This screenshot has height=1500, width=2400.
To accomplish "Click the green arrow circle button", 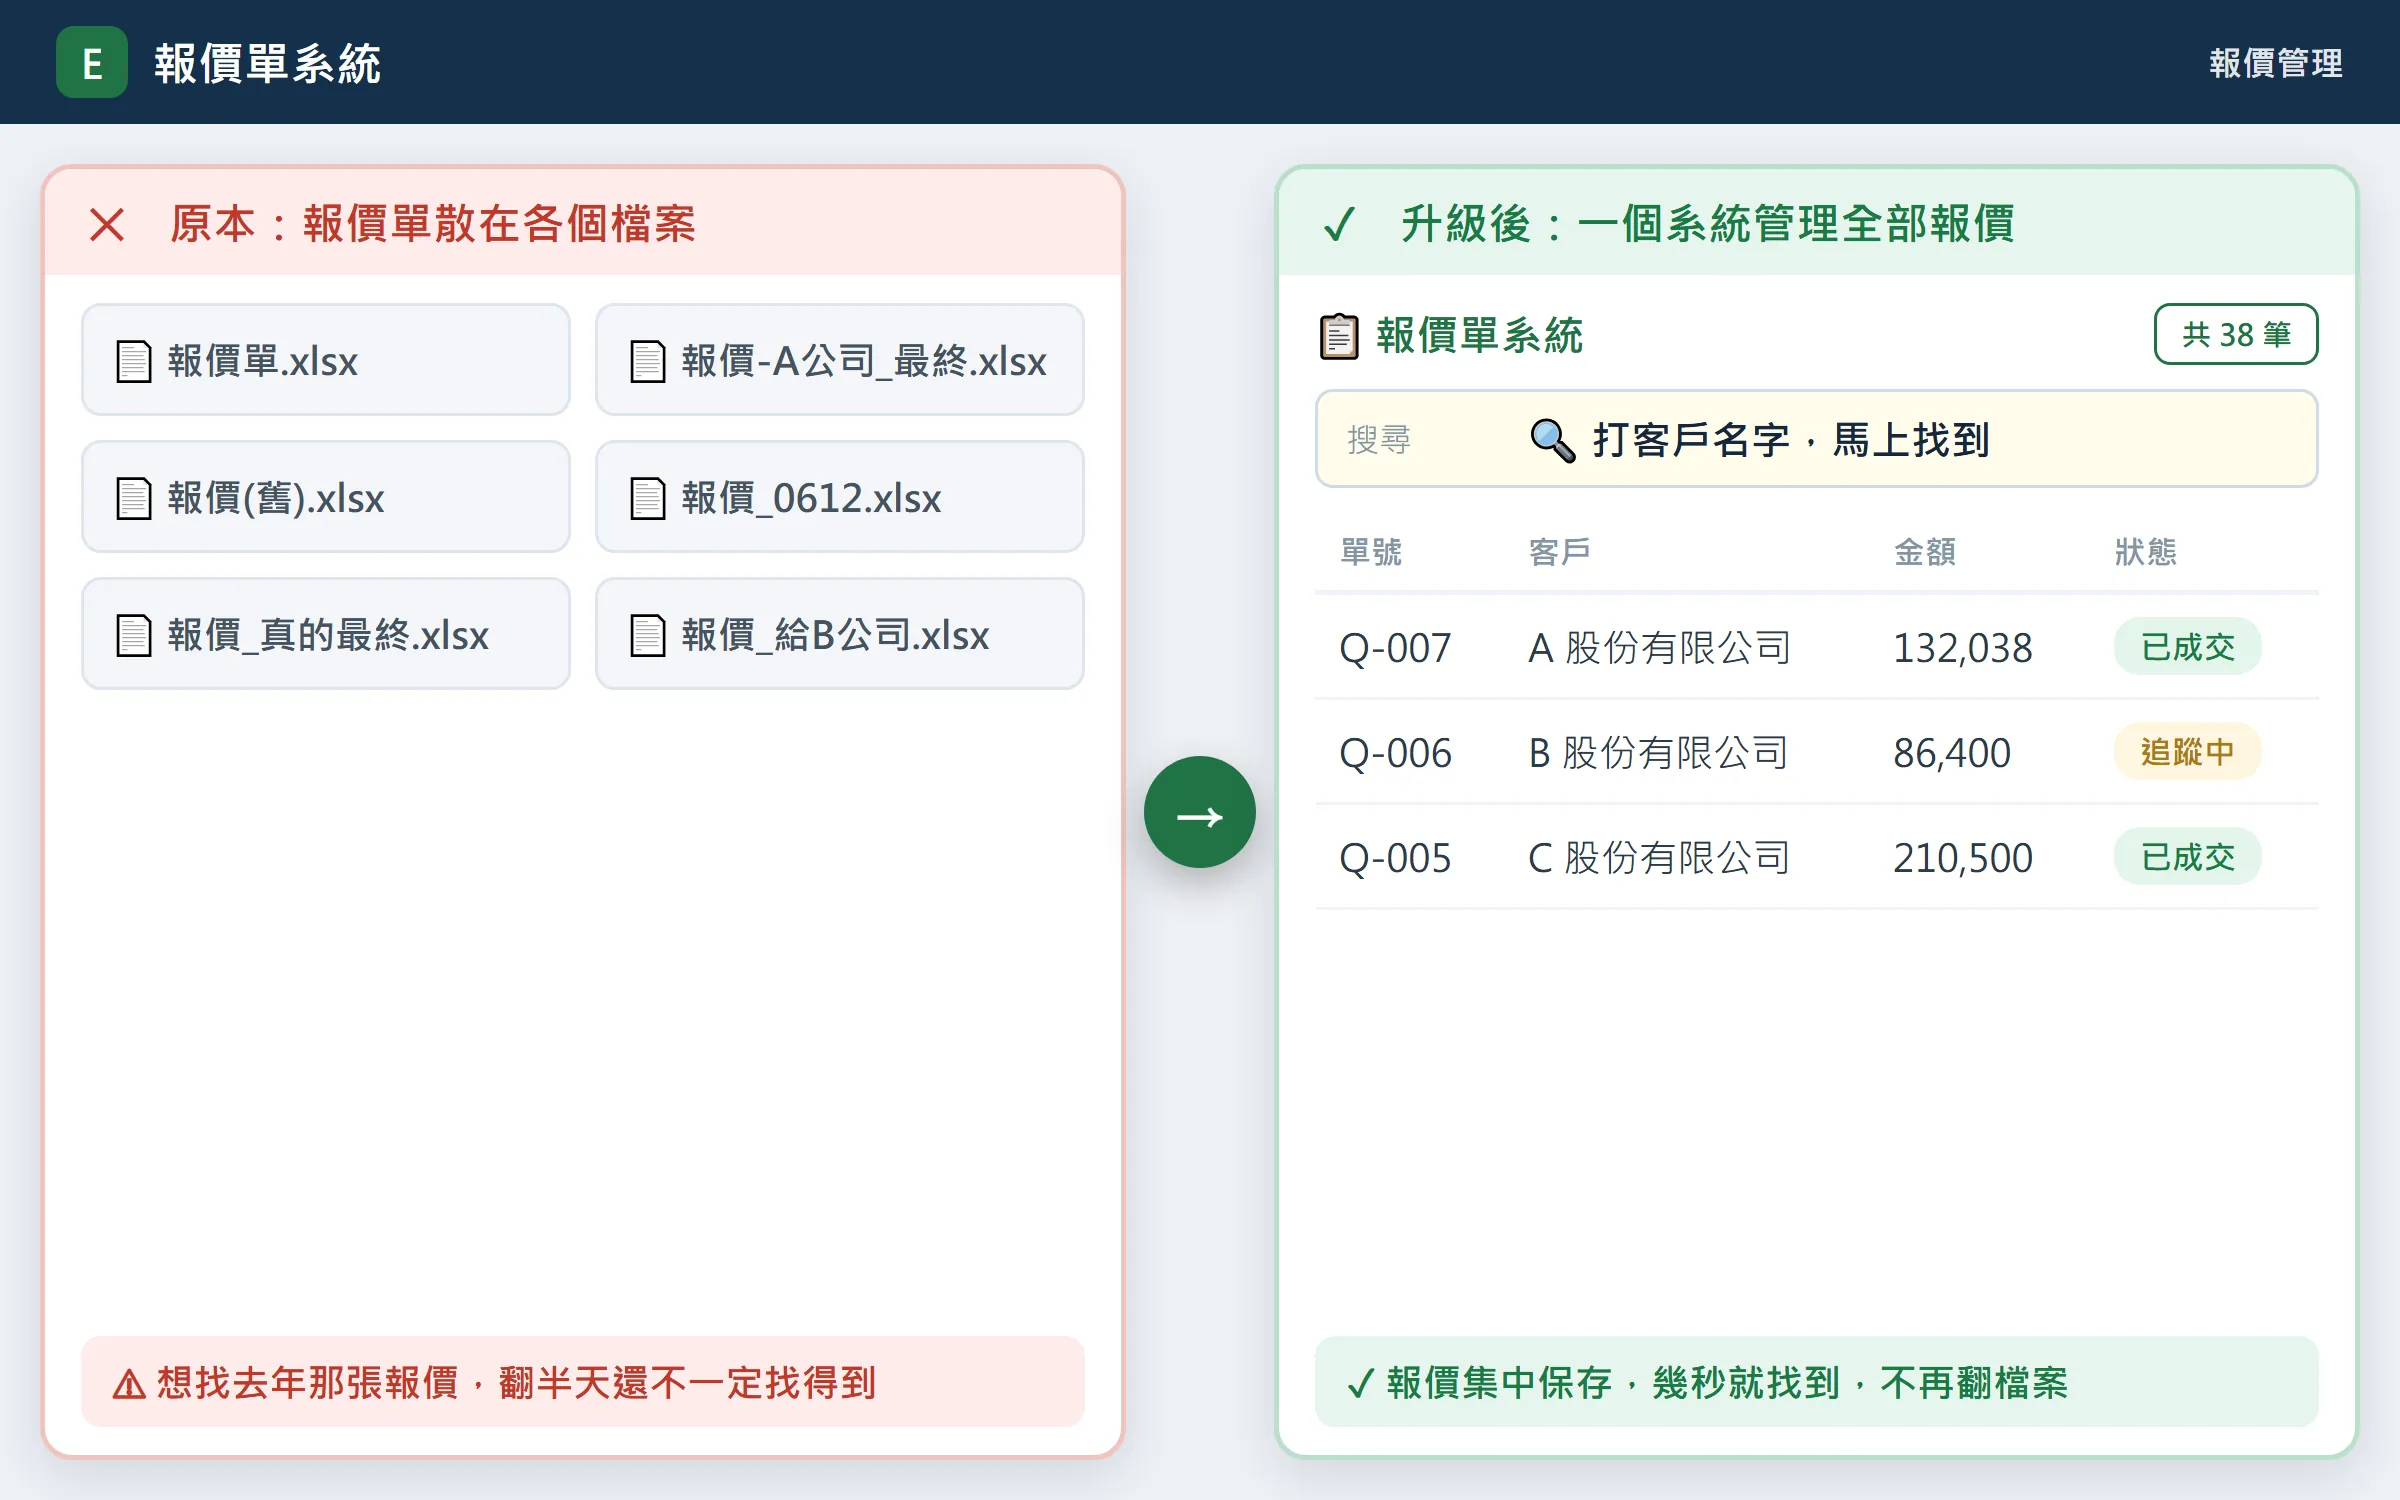I will pos(1200,813).
